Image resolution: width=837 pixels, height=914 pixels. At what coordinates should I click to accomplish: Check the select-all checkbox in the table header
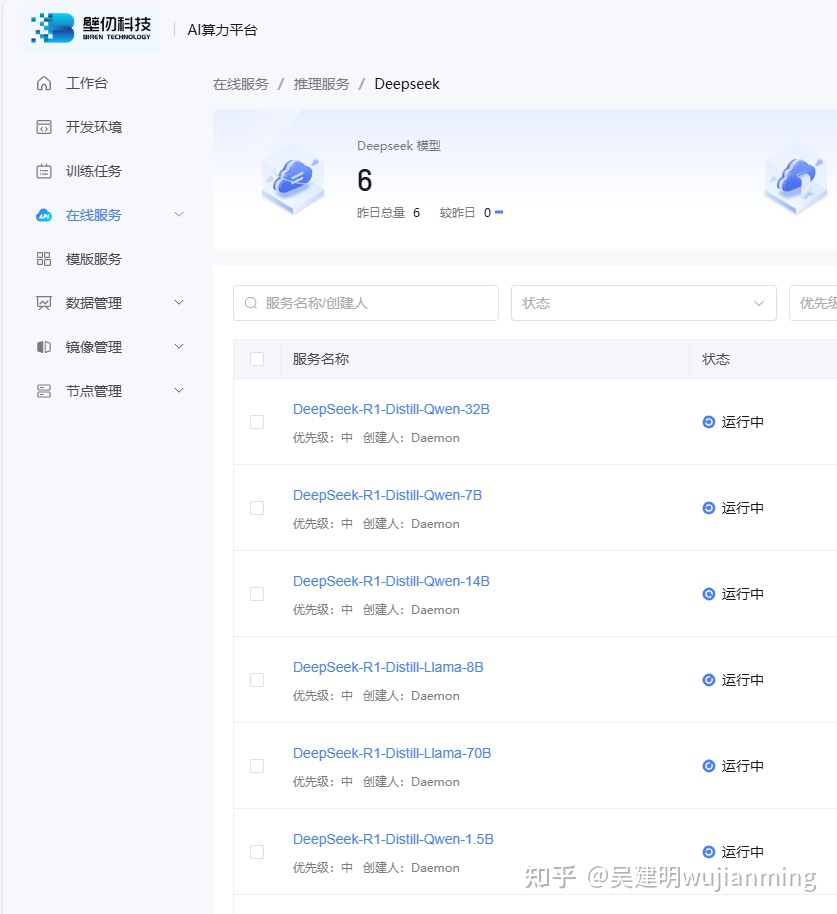(257, 358)
